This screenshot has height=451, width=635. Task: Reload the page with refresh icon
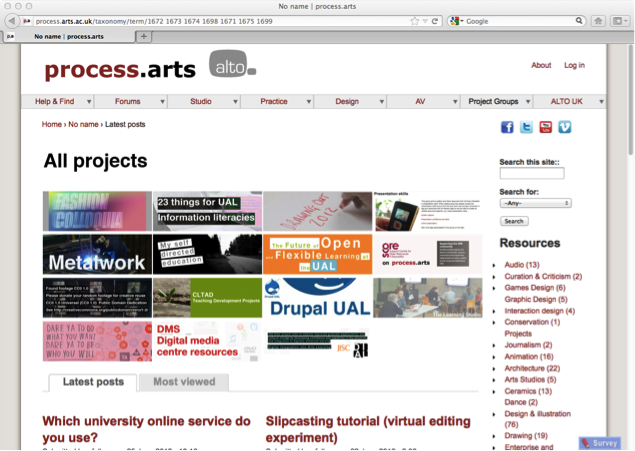pyautogui.click(x=435, y=21)
